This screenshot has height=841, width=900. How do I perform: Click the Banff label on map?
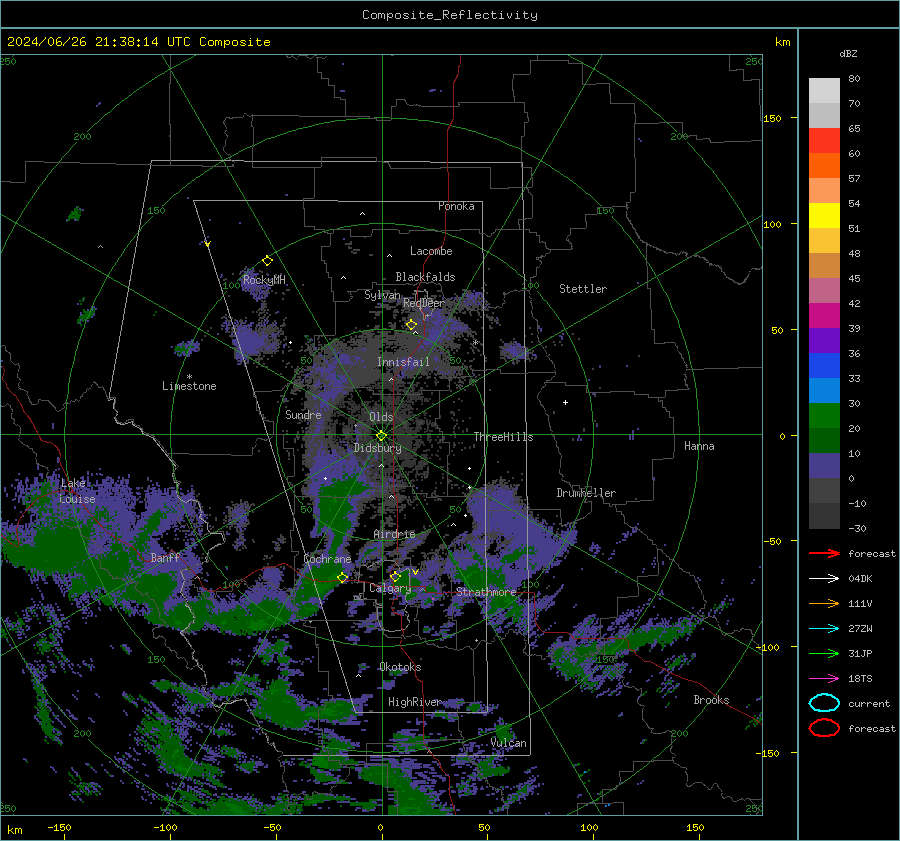point(165,557)
